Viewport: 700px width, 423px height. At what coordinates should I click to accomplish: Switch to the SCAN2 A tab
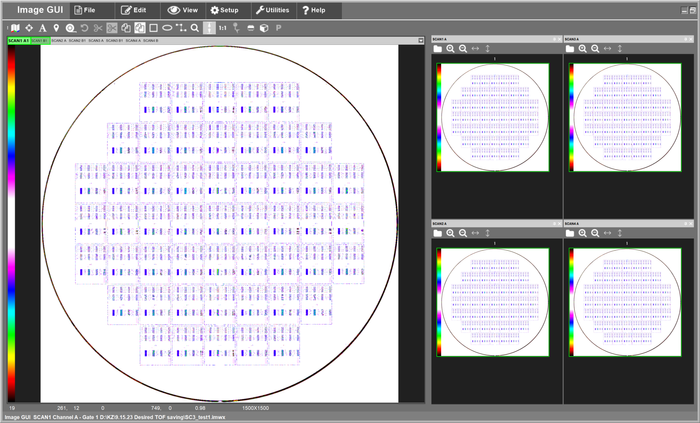pos(58,41)
